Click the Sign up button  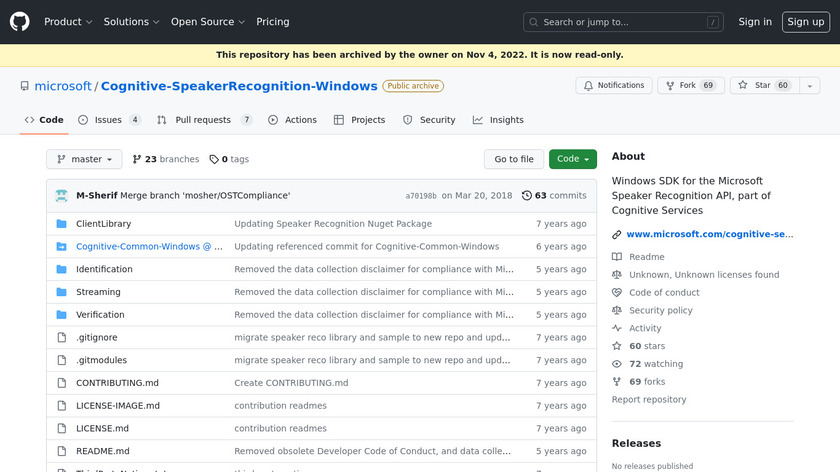(805, 22)
